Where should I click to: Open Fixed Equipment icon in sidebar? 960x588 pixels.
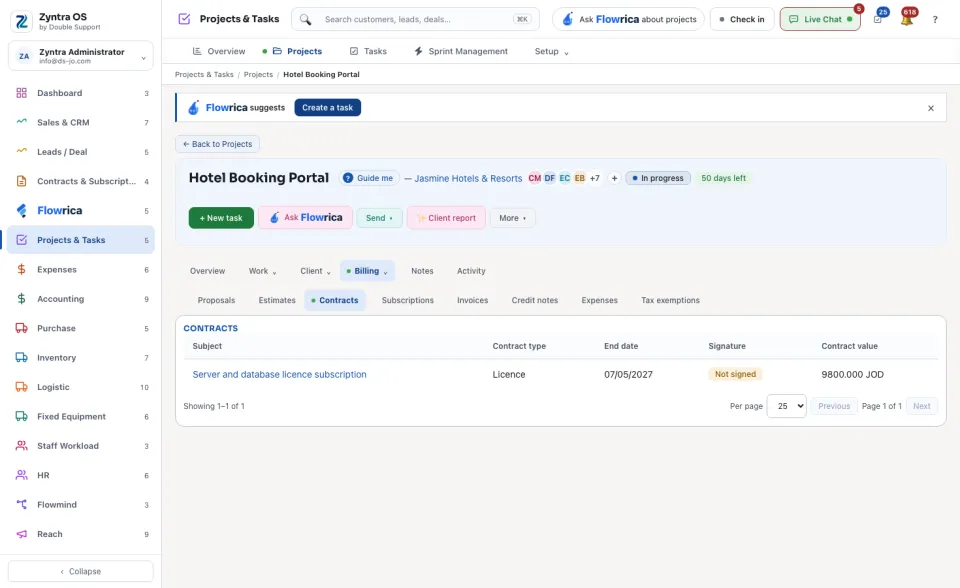coord(21,416)
